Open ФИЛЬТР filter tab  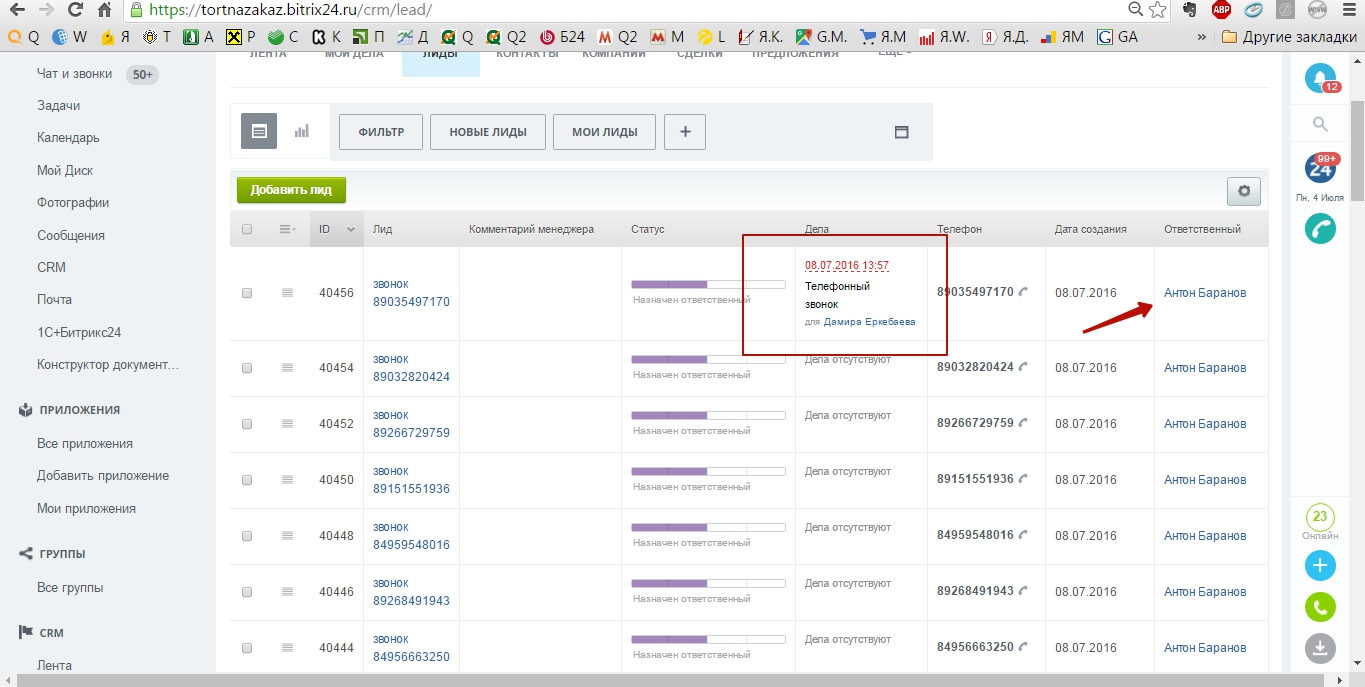[x=381, y=131]
